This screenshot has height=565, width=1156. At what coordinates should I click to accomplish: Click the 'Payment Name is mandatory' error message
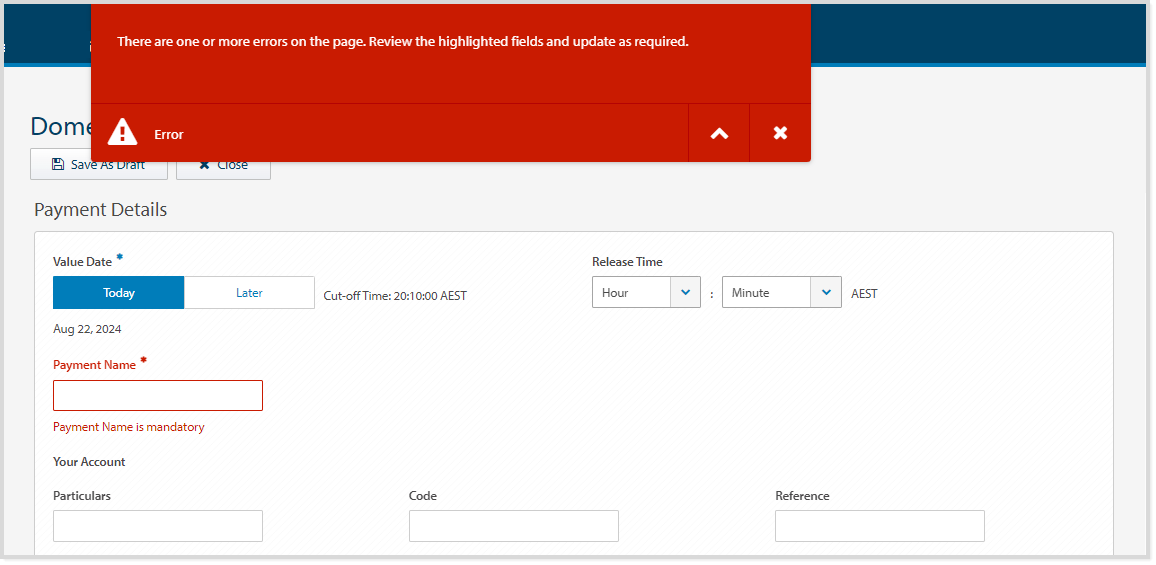point(129,427)
